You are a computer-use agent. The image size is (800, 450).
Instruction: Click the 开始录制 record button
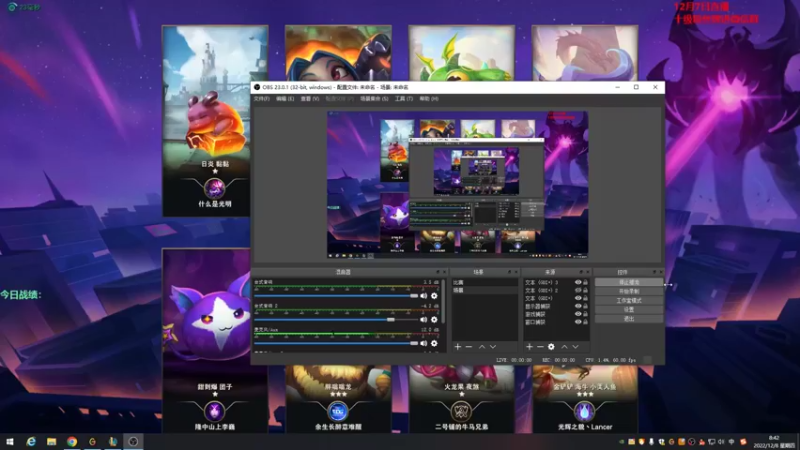coord(629,291)
